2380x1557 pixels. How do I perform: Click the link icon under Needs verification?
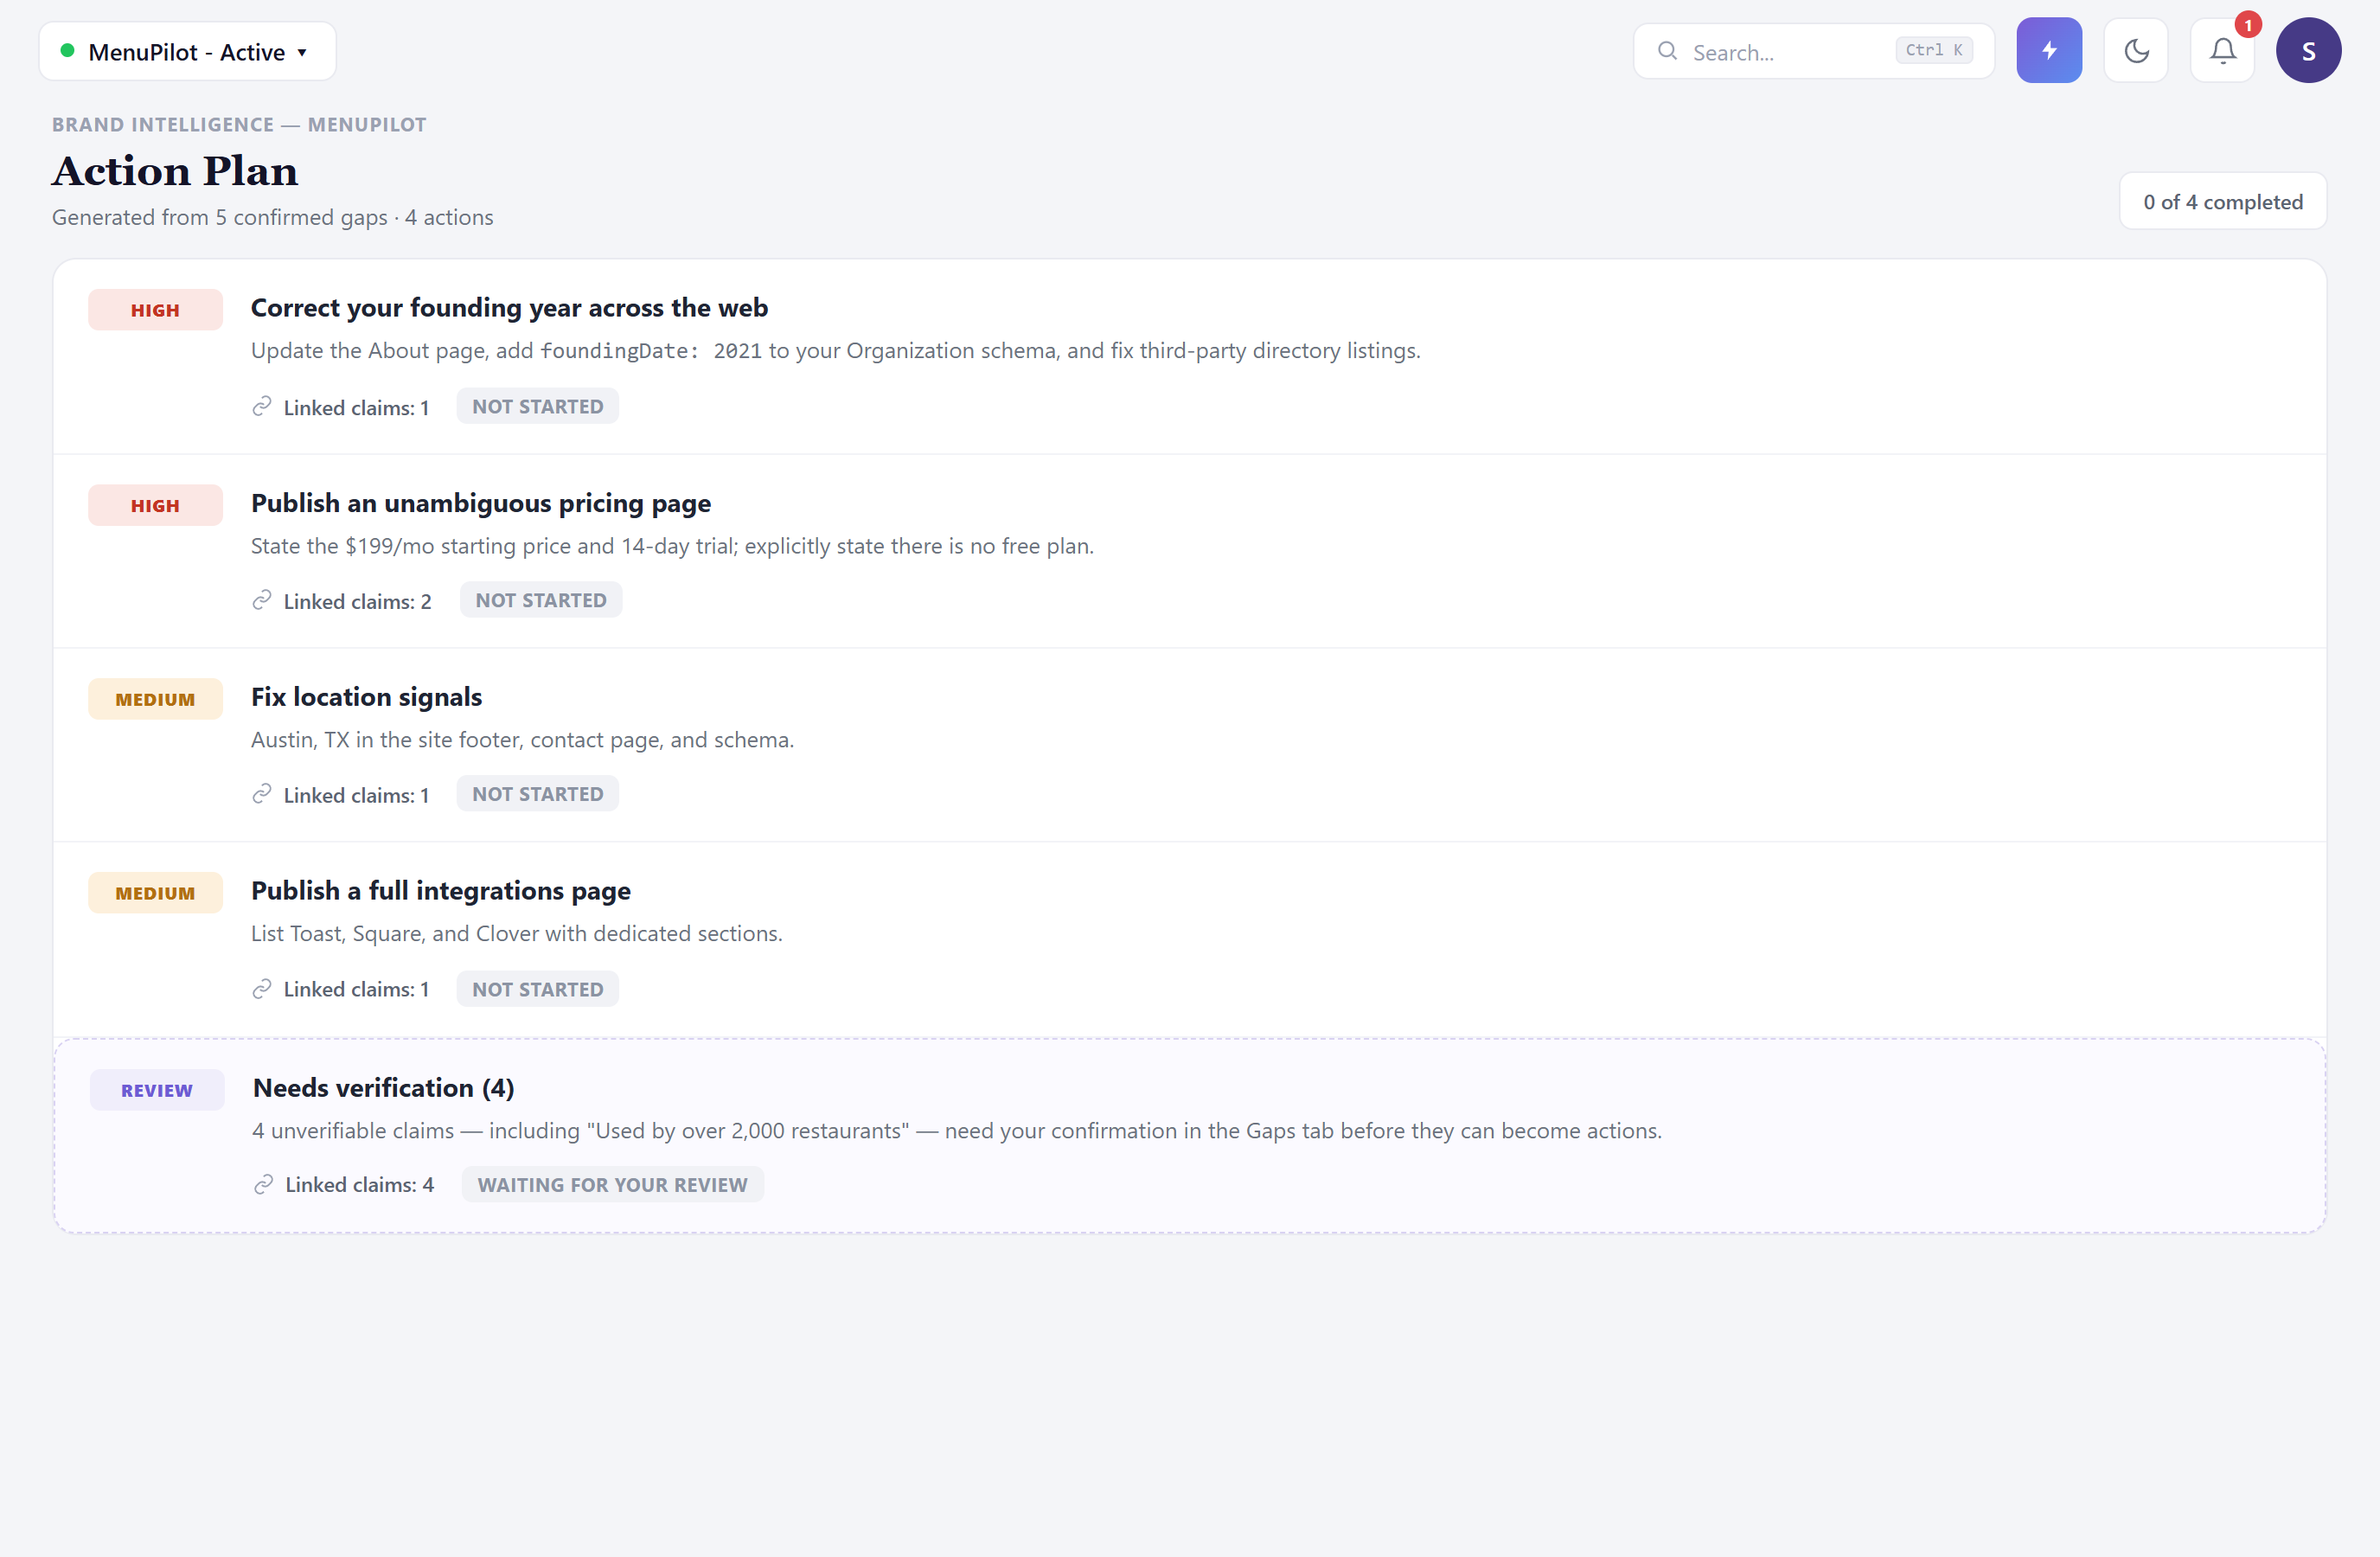click(x=264, y=1184)
